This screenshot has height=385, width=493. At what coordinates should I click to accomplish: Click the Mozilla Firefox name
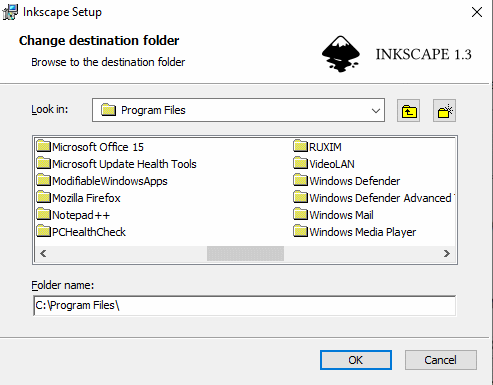coord(86,198)
